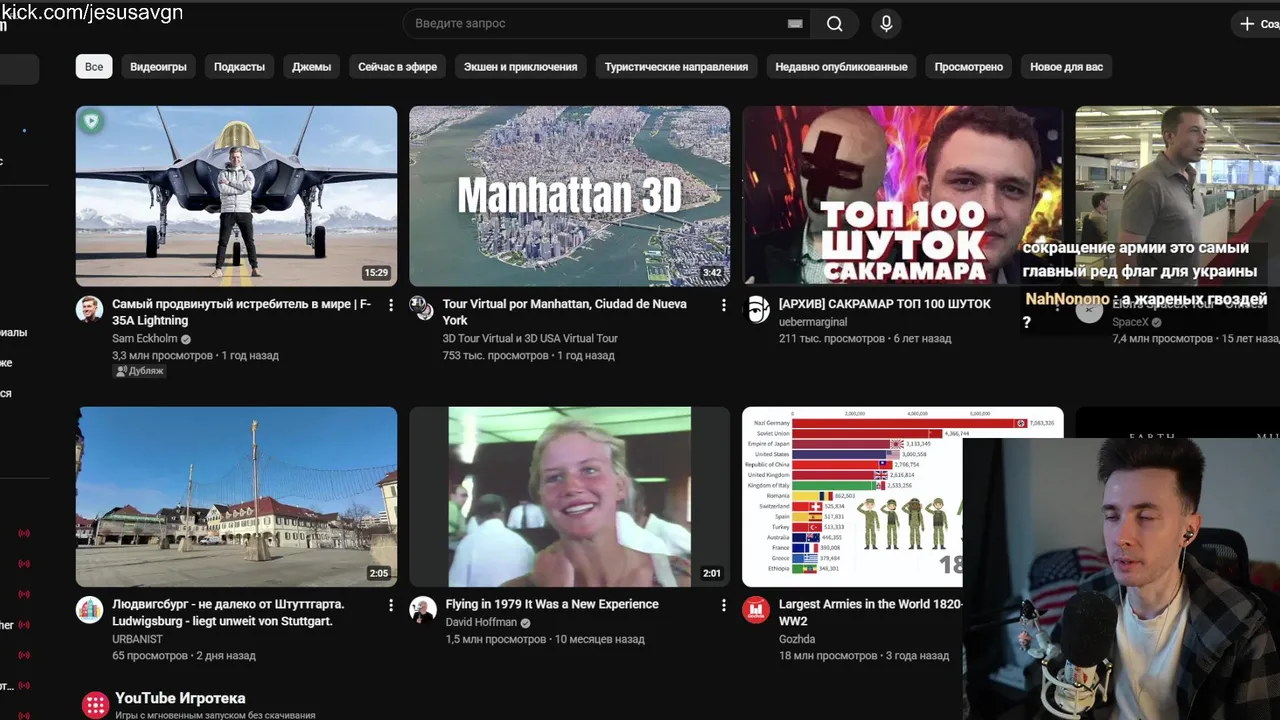Click the shield badge on F-35 thumbnail
Viewport: 1280px width, 720px height.
[x=92, y=122]
